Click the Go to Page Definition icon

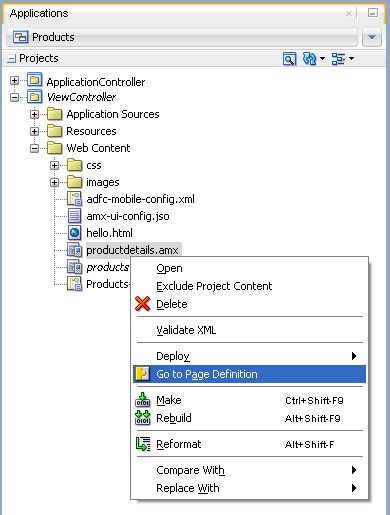[x=142, y=374]
